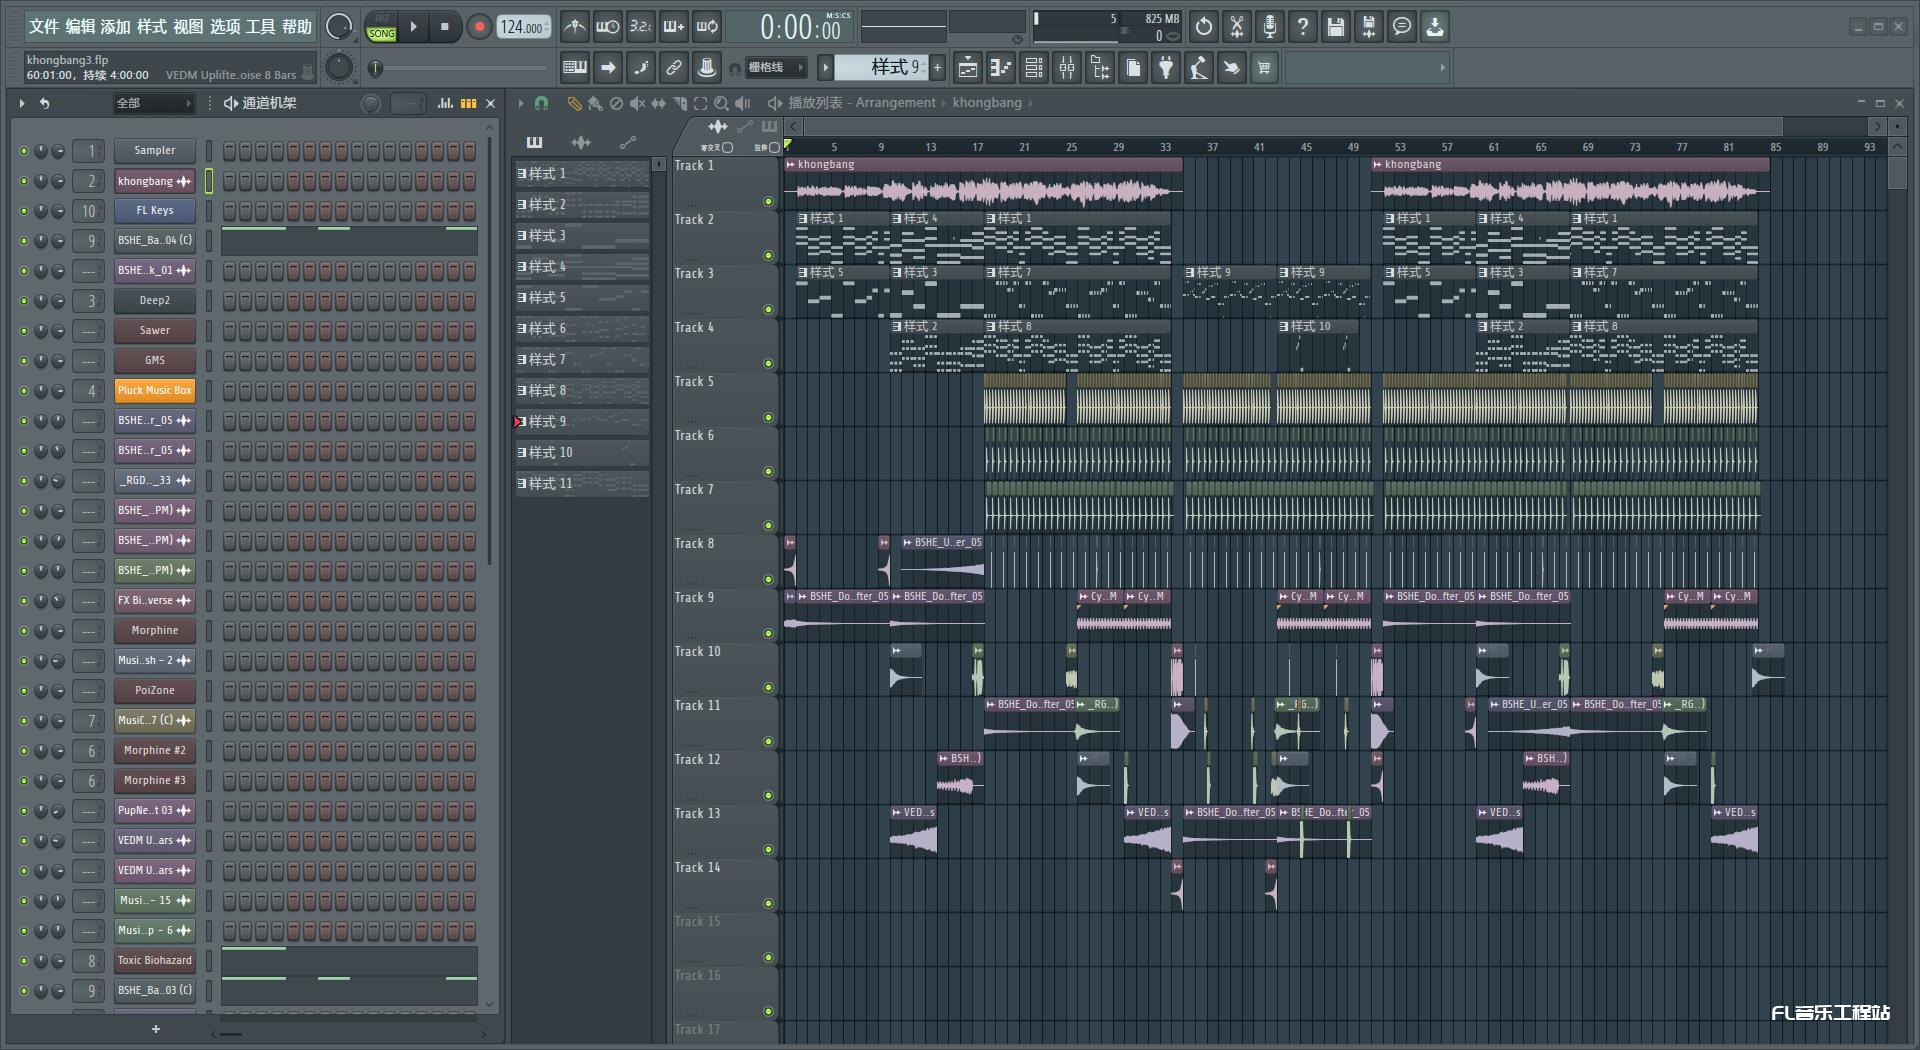
Task: Open channel rack options menu arrow
Action: [x=22, y=103]
